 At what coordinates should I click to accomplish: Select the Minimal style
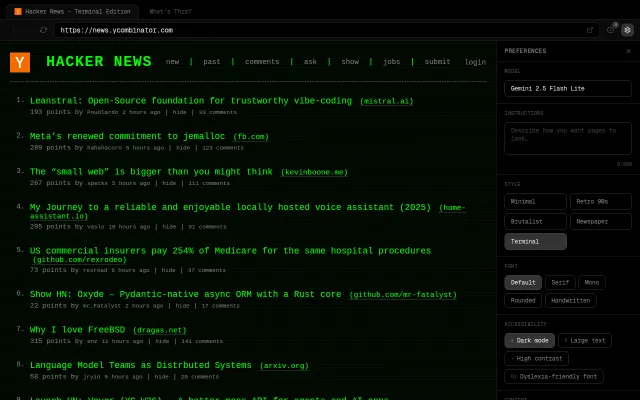535,202
